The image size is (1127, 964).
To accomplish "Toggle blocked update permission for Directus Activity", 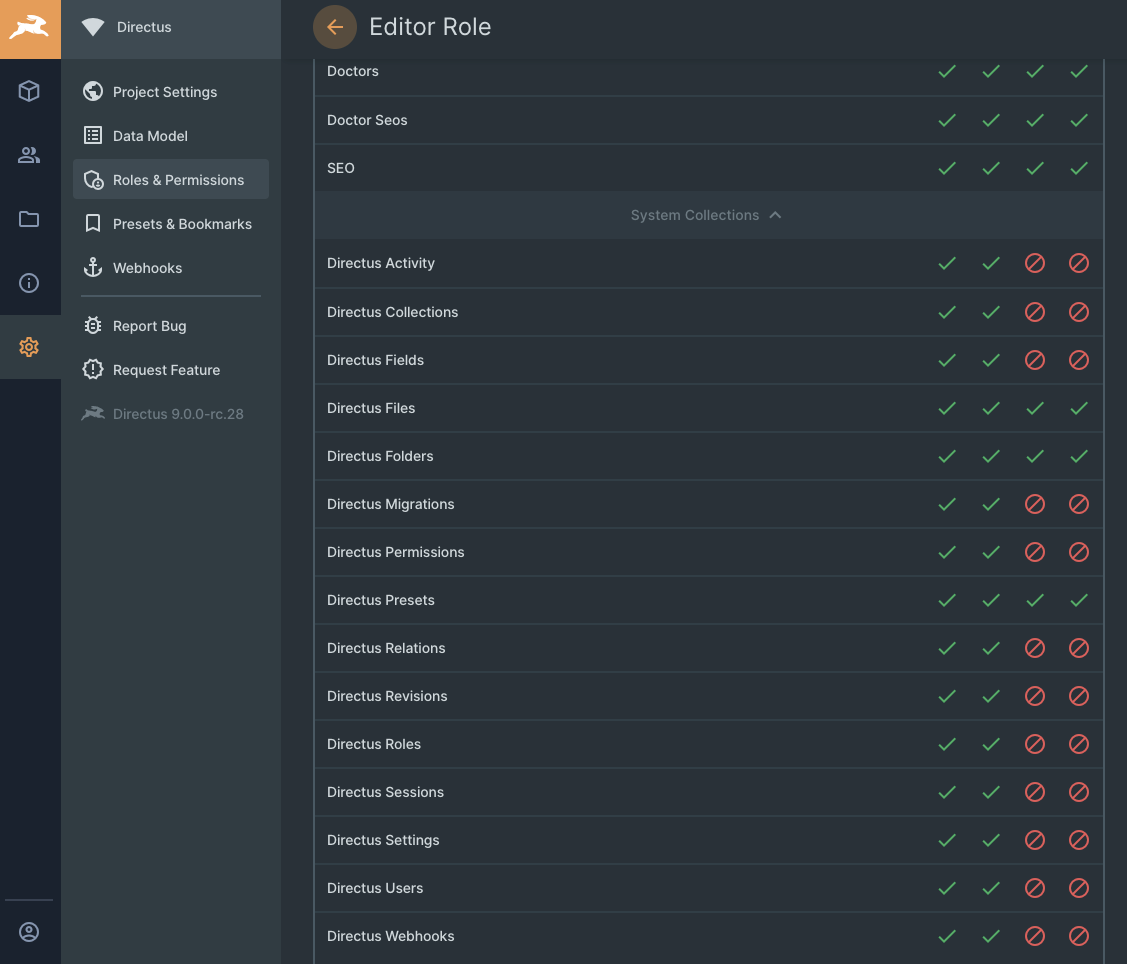I will (x=1035, y=263).
